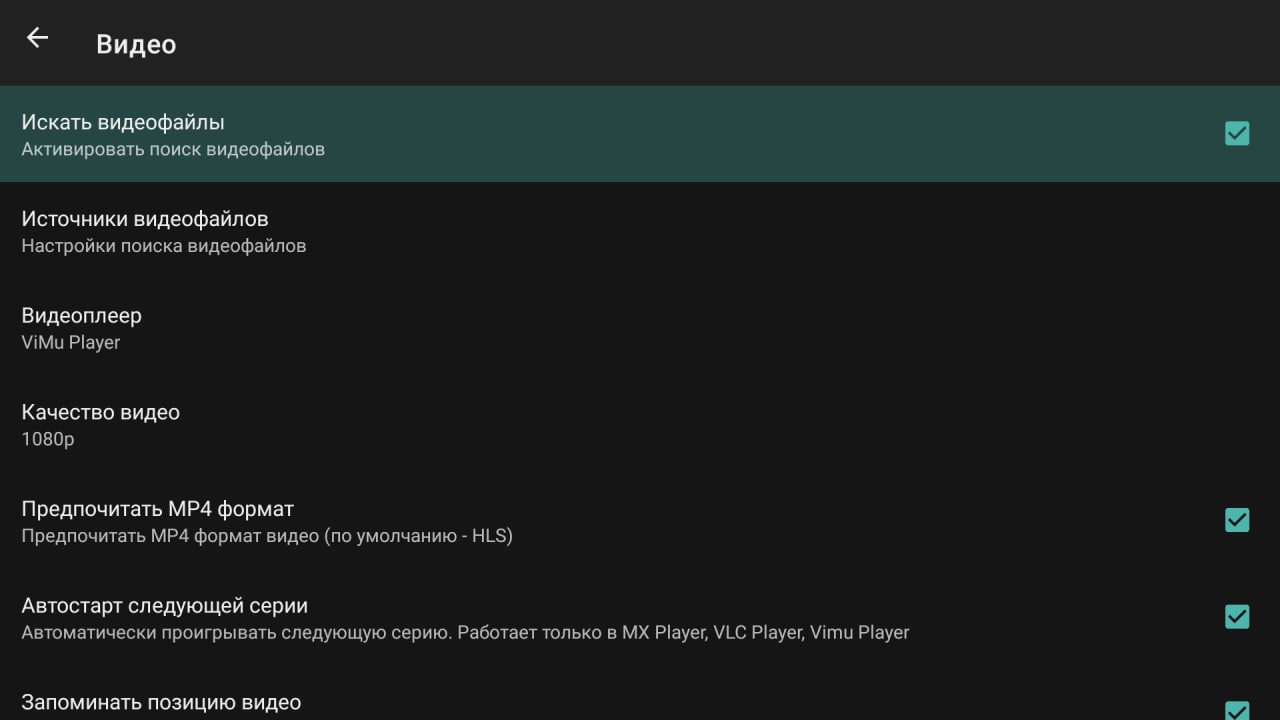The image size is (1280, 720).
Task: Click the "Видео" header title
Action: point(136,45)
